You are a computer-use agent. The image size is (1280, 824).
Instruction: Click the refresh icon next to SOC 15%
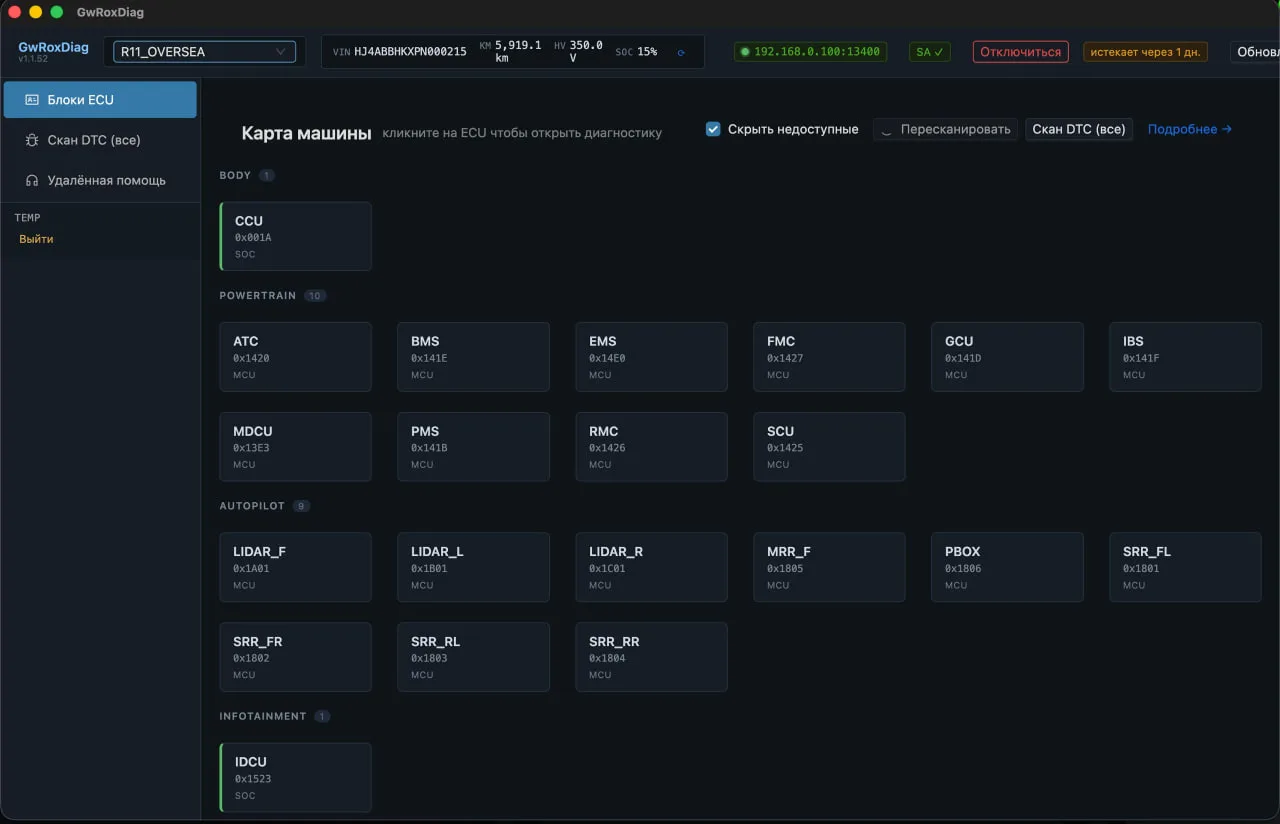pos(681,52)
